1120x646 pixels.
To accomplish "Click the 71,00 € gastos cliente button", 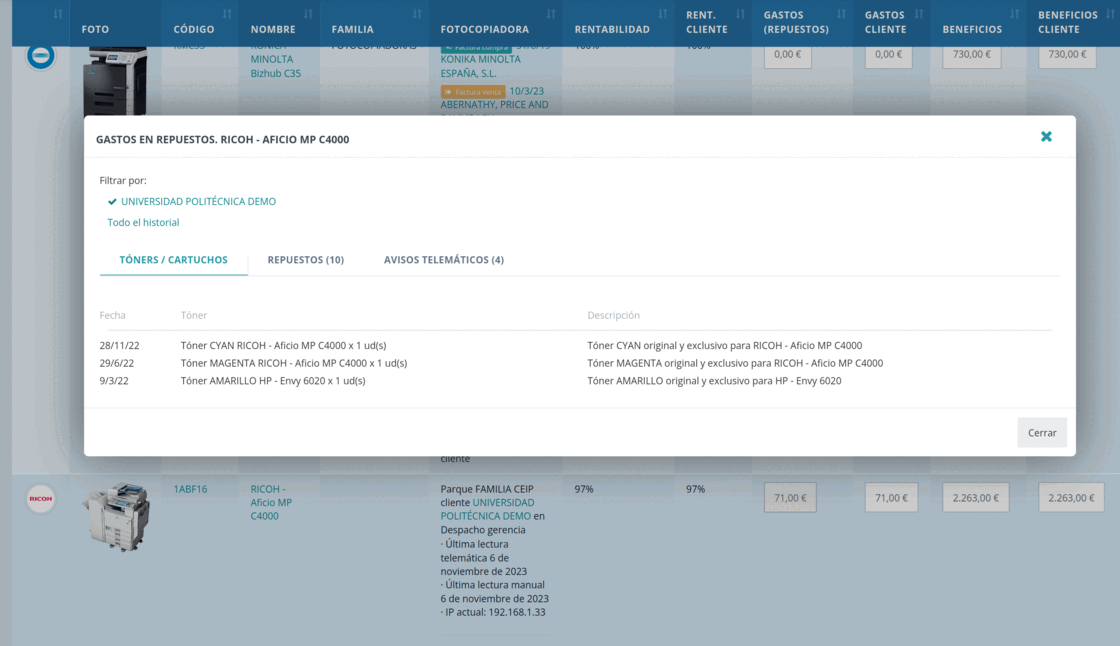I will [x=891, y=498].
